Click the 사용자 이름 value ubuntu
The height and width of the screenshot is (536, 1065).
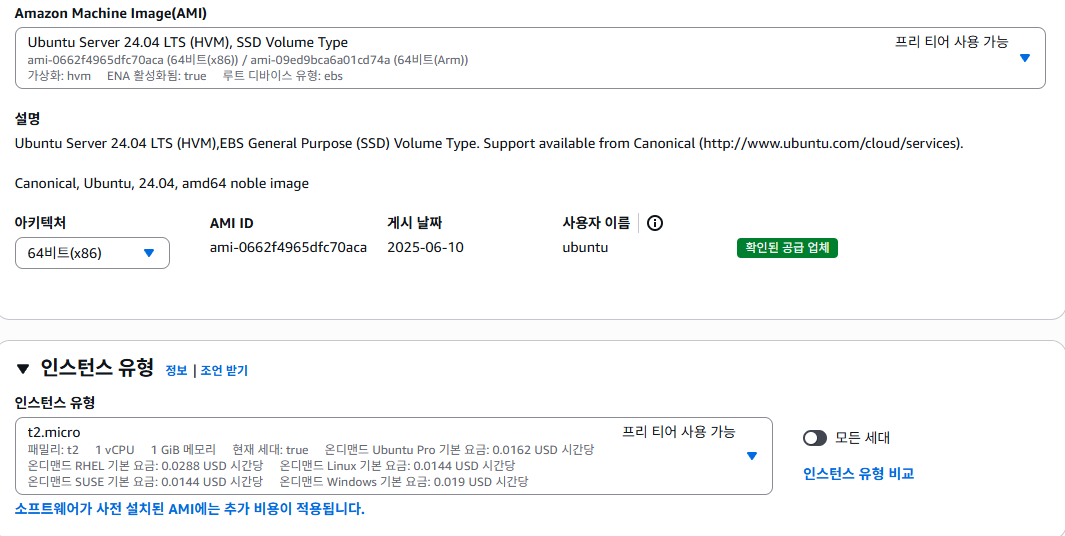(585, 247)
